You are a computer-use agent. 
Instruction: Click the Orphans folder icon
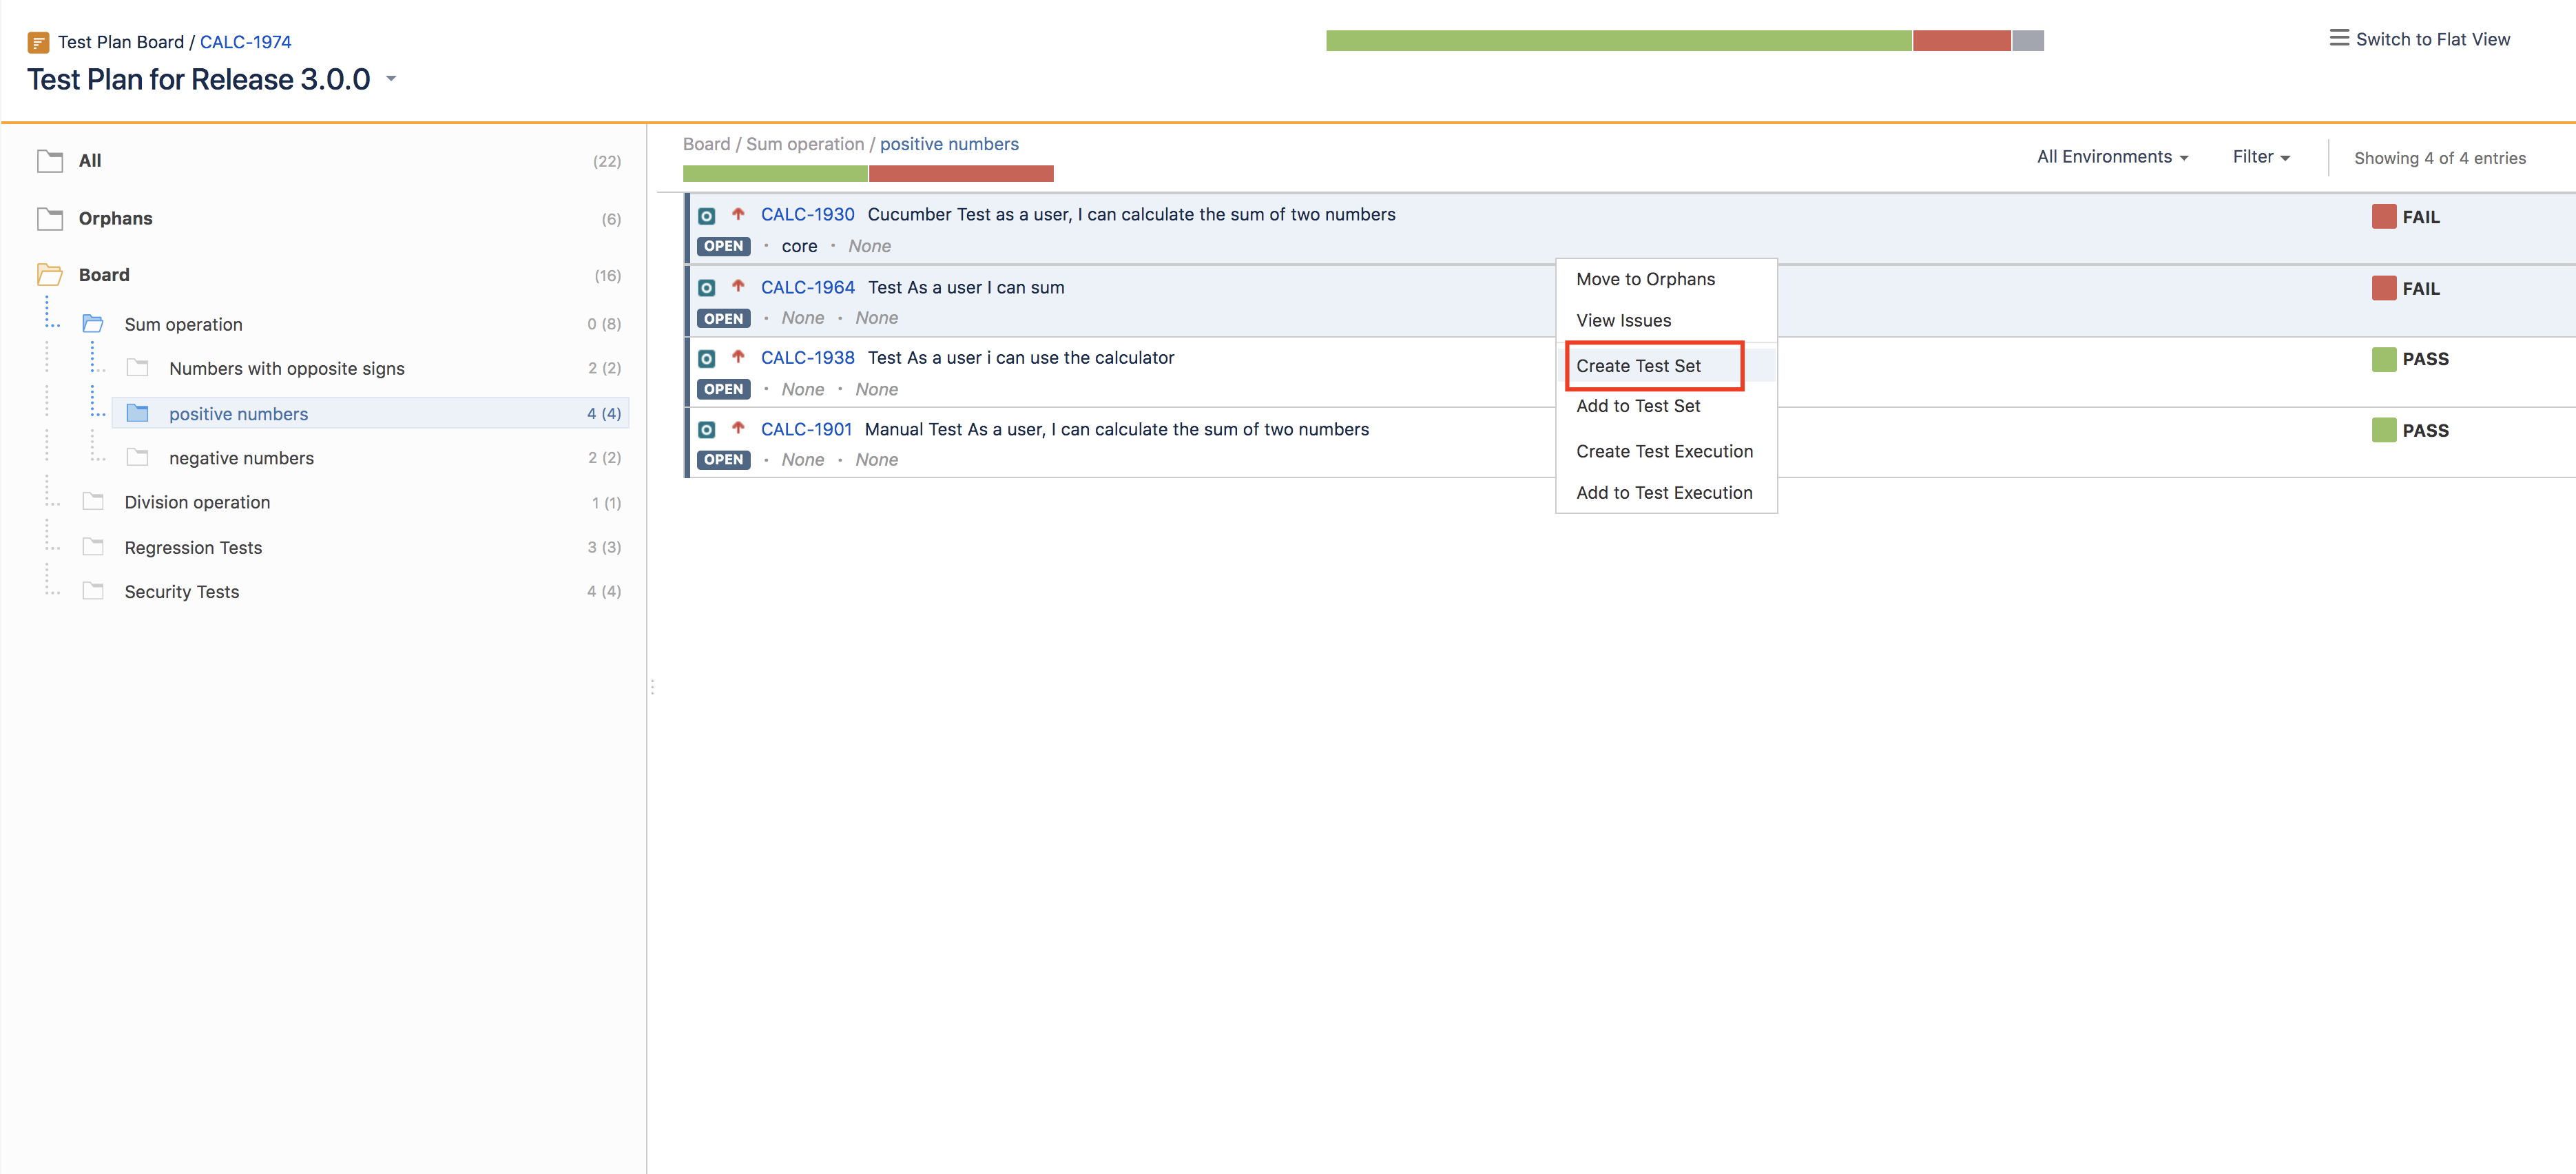pyautogui.click(x=49, y=219)
